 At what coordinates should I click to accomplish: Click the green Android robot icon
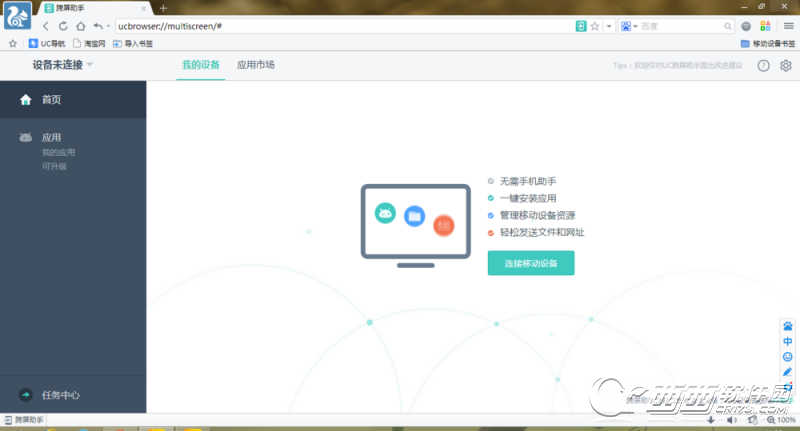click(385, 213)
